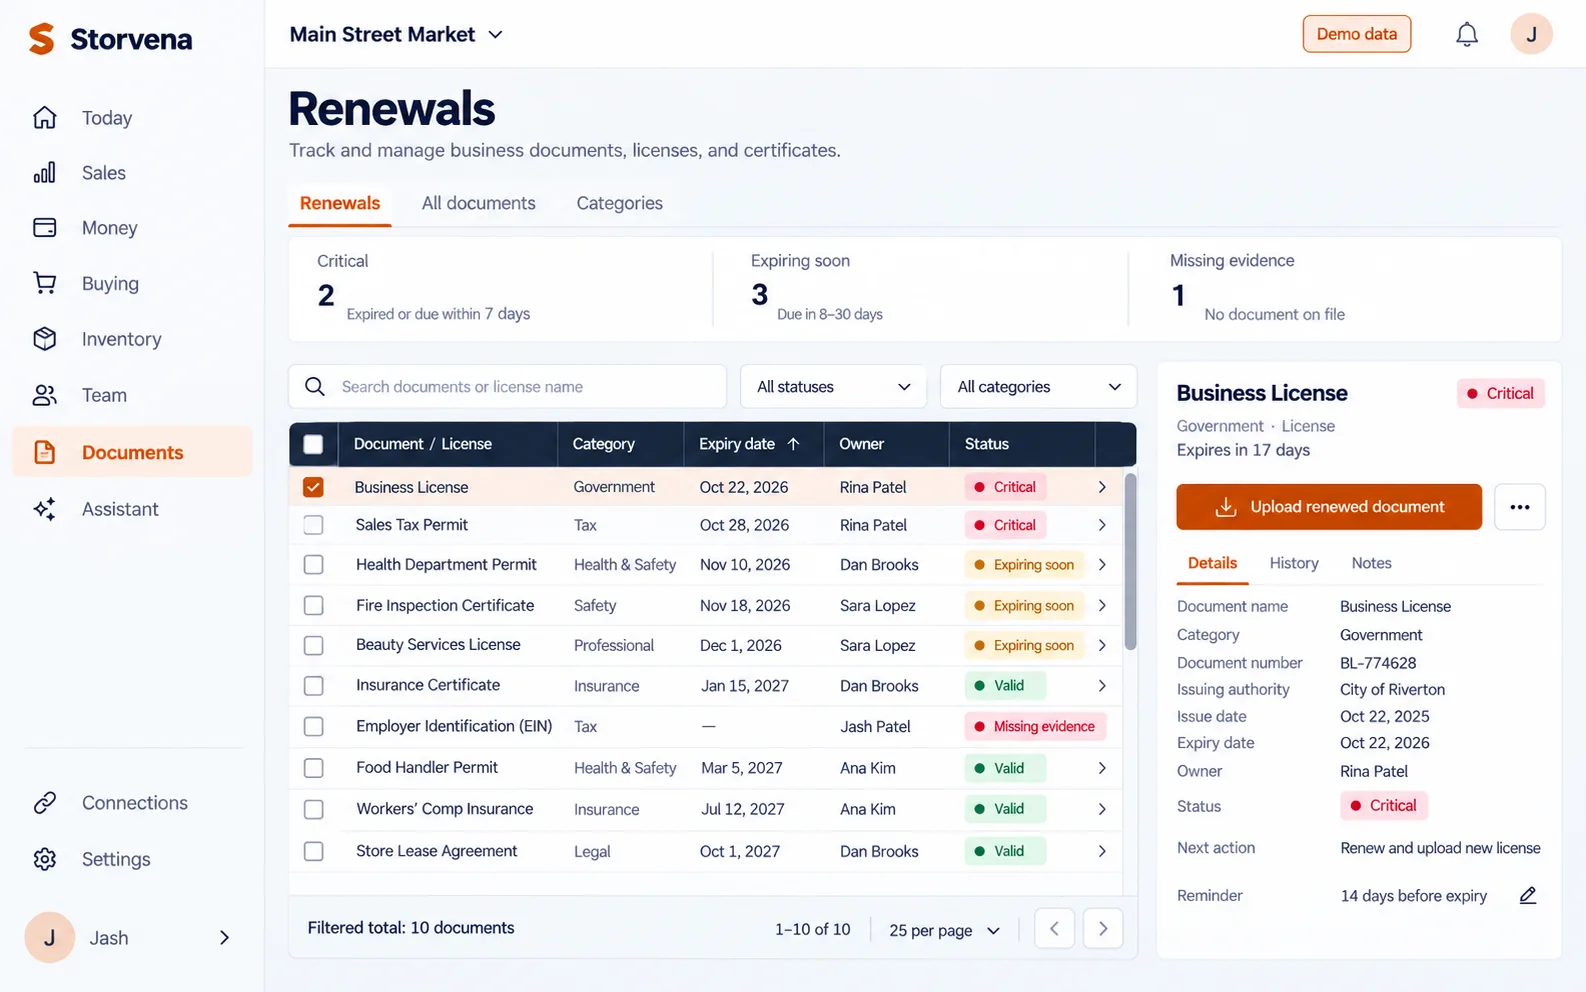The image size is (1586, 992).
Task: Click Upload renewed document button
Action: tap(1329, 507)
